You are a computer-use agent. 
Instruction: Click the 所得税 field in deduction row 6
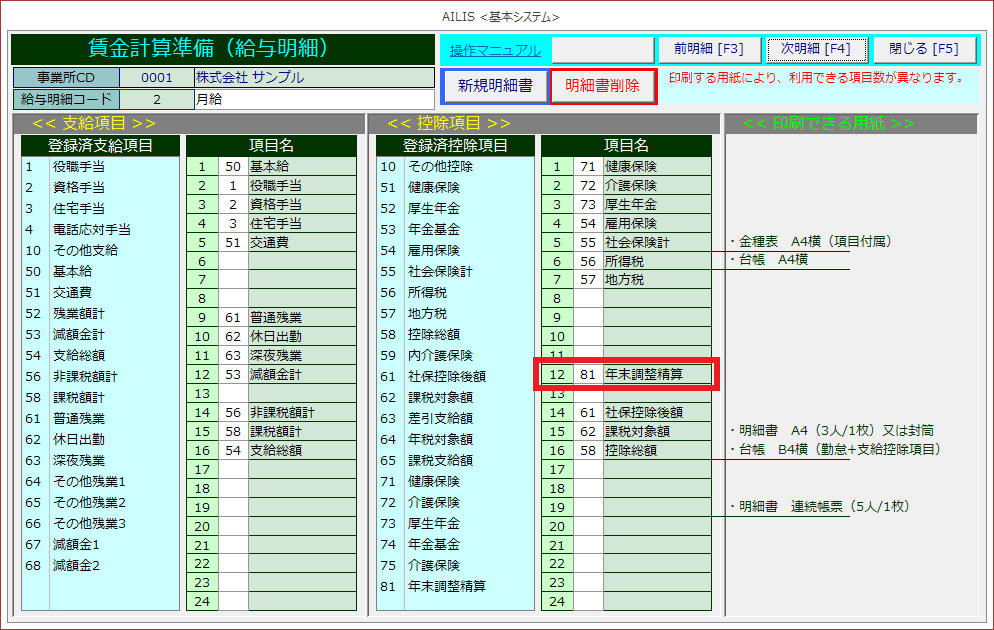pyautogui.click(x=656, y=261)
